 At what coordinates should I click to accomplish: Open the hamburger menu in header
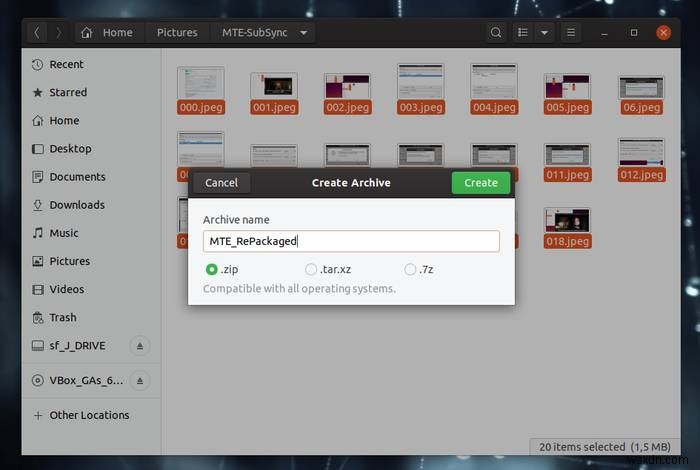point(571,33)
